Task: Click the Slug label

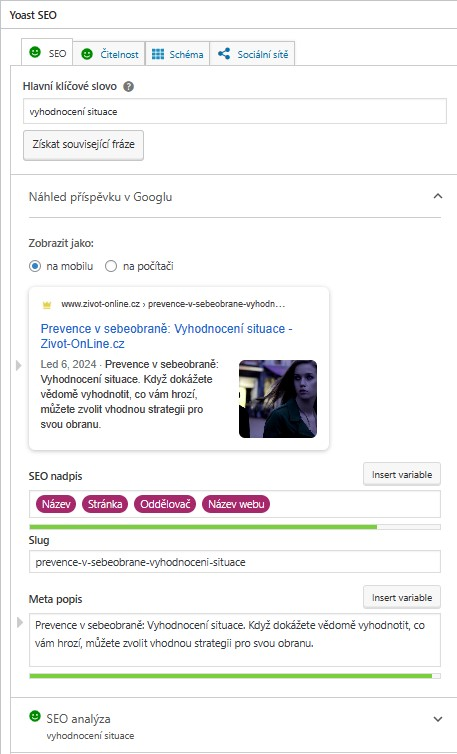Action: point(39,540)
